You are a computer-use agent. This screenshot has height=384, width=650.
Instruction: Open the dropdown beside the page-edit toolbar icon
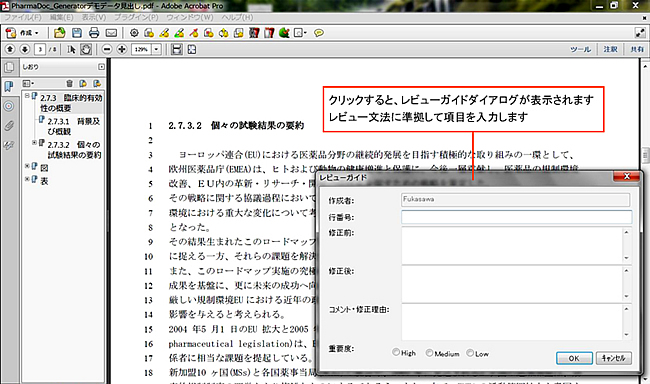[305, 33]
